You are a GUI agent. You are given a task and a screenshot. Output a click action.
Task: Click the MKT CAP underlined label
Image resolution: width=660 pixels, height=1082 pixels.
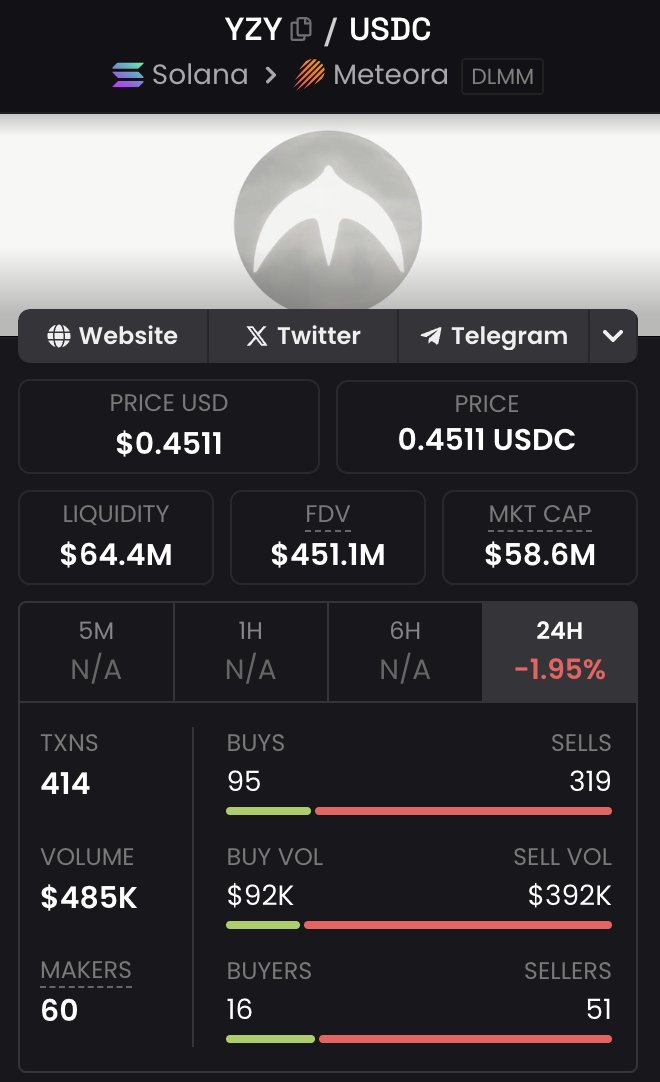tap(540, 515)
